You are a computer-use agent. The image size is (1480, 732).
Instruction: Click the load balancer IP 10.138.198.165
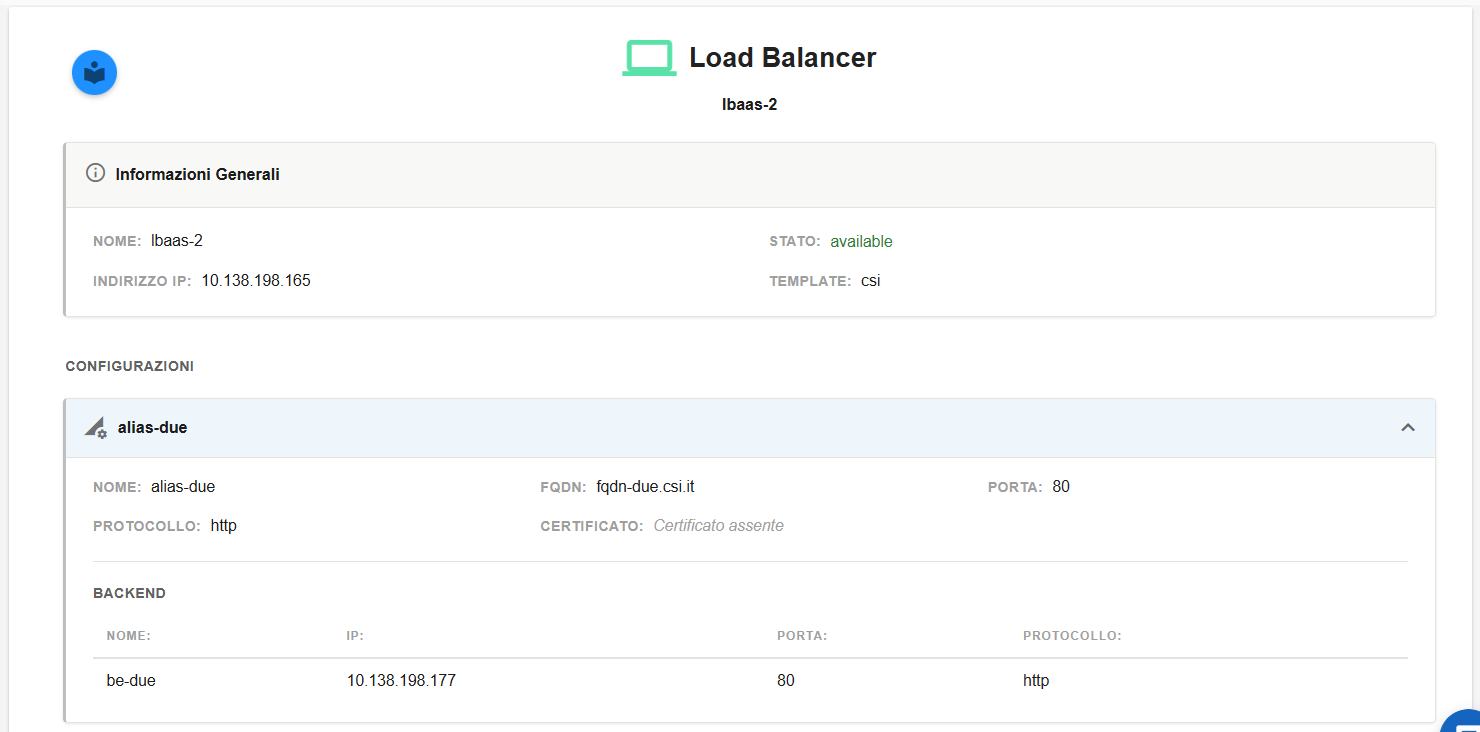[x=256, y=281]
